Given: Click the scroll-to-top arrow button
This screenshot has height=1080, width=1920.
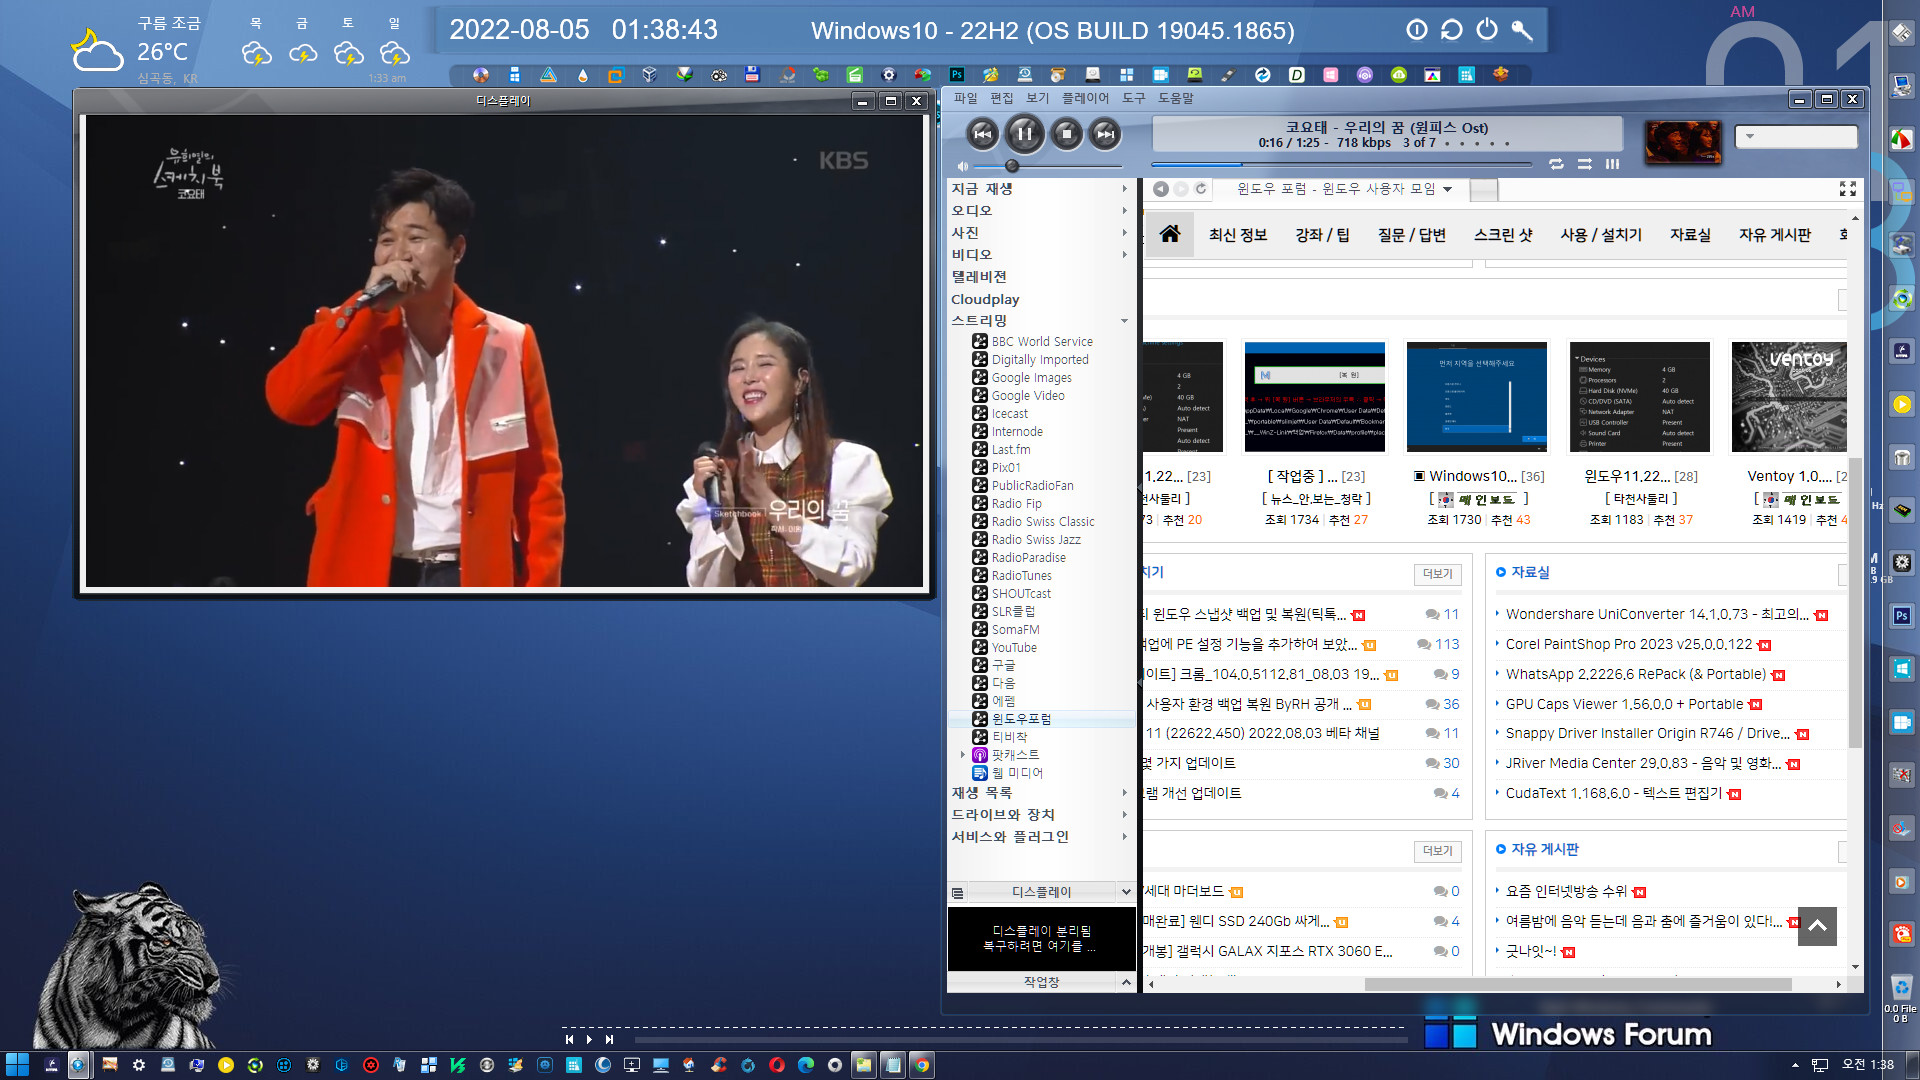Looking at the screenshot, I should click(x=1817, y=927).
